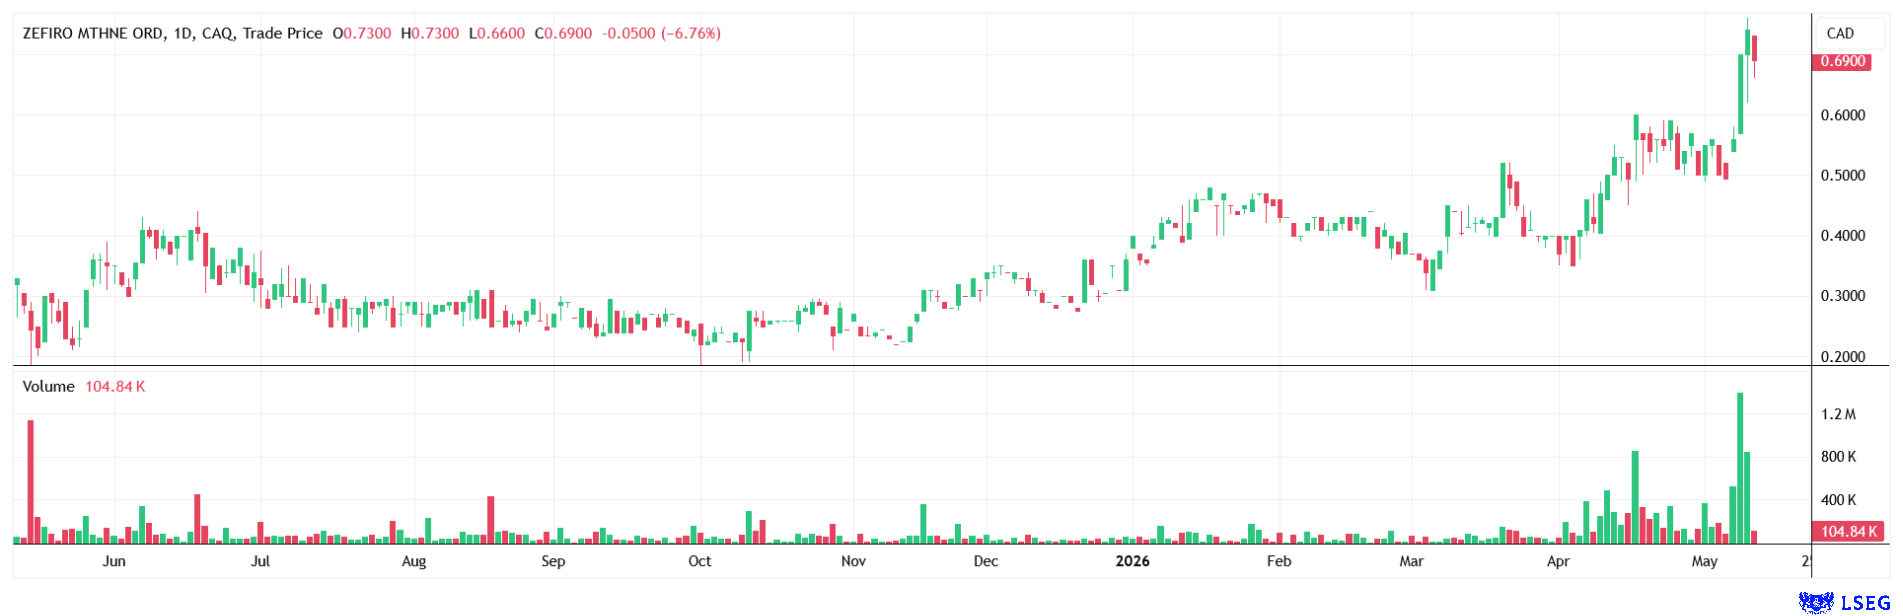Screen dimensions: 1903x616
Task: Click the 0.6000 price axis label
Action: click(1842, 115)
